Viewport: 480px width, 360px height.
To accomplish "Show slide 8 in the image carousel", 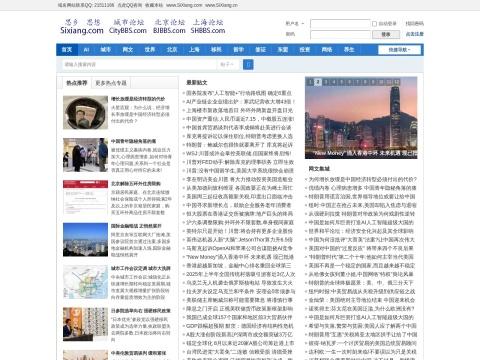I will point(365,82).
